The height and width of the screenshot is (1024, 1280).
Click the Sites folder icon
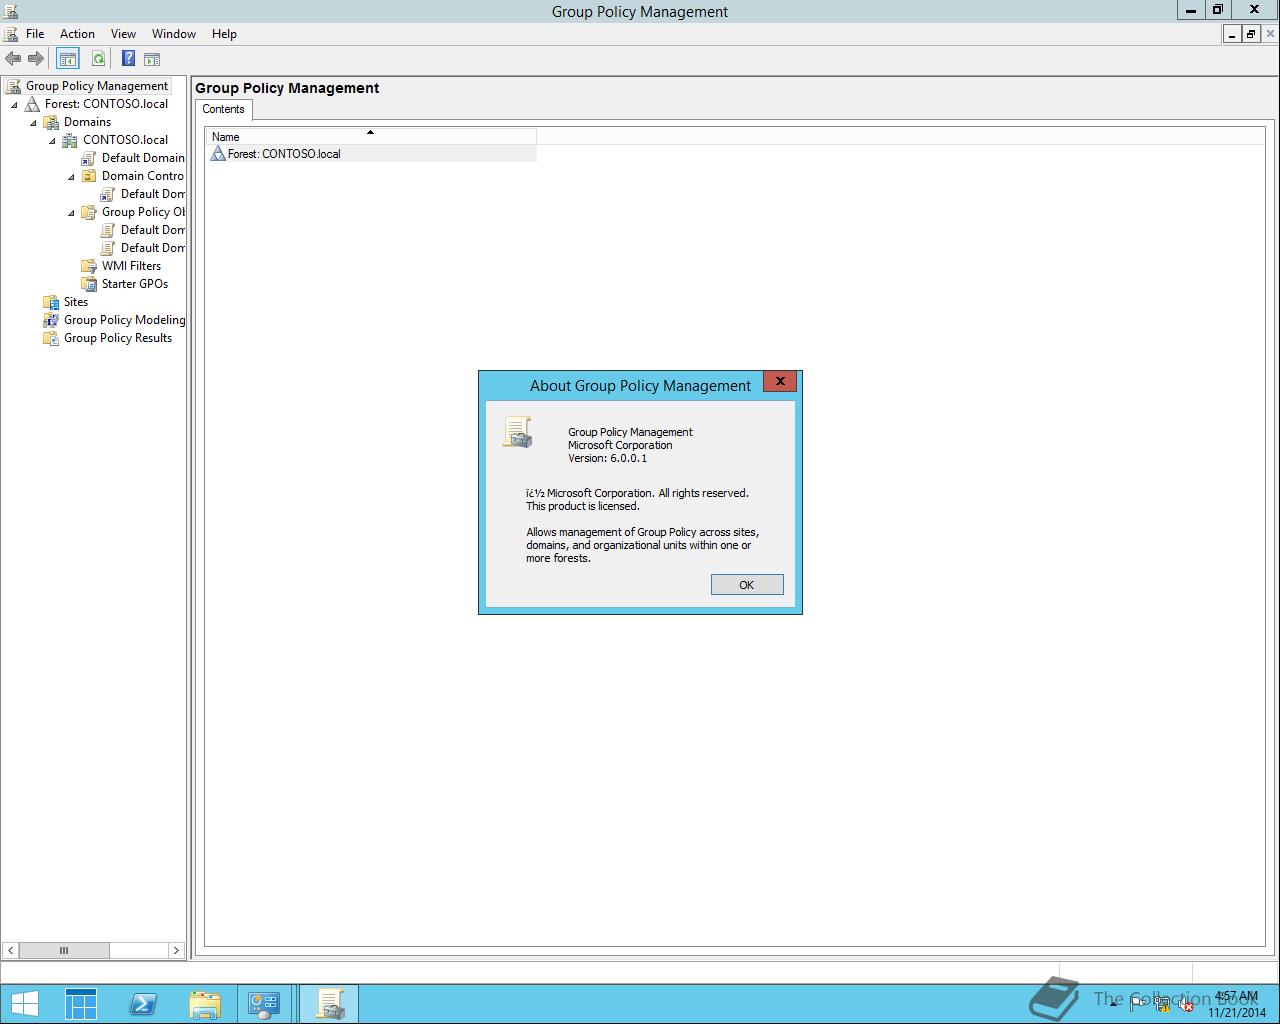pos(51,302)
